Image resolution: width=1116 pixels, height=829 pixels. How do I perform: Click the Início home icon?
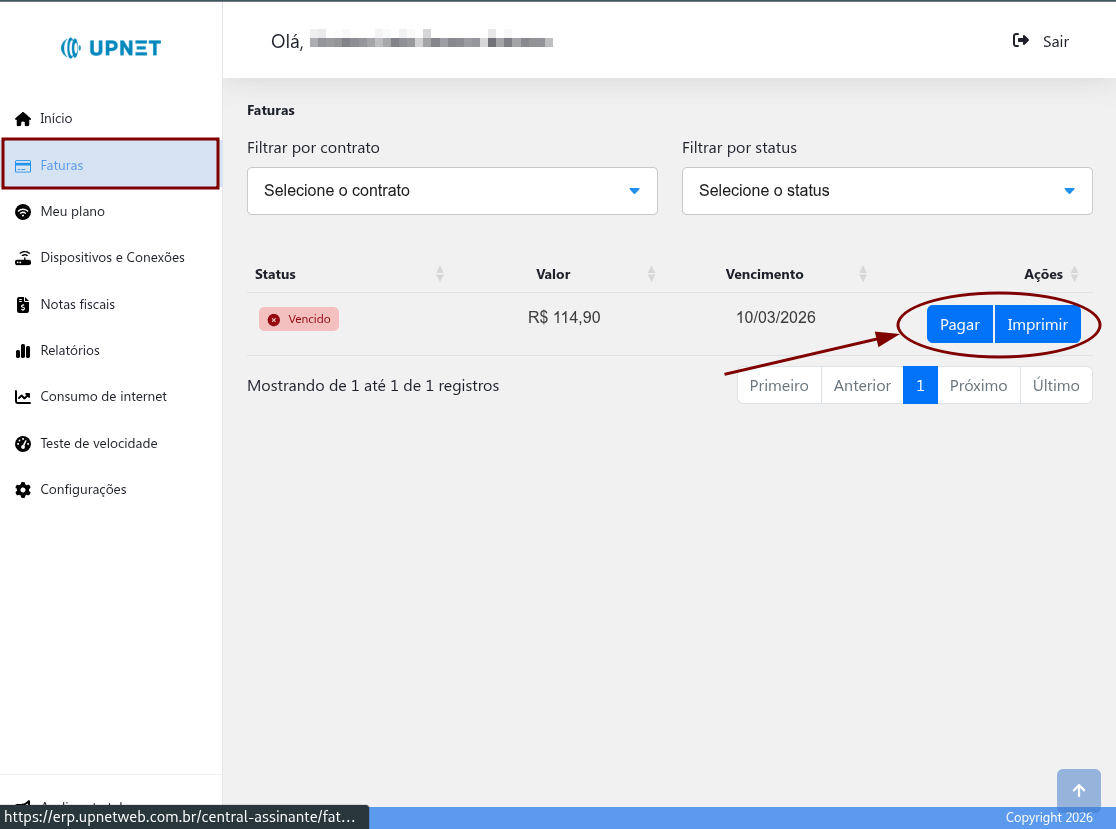click(23, 118)
